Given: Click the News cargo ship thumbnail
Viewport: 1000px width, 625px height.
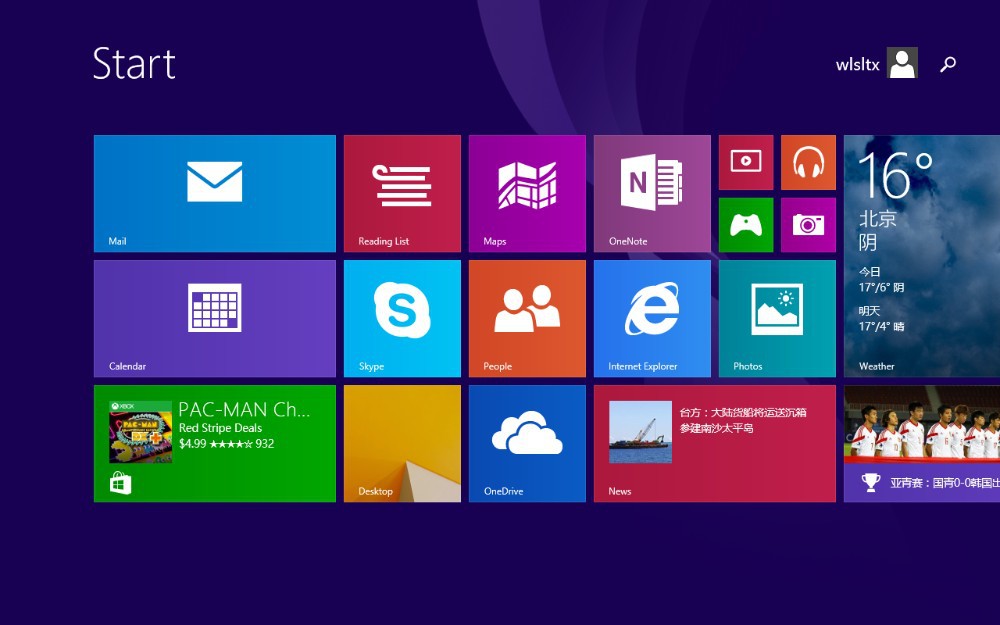Looking at the screenshot, I should click(x=640, y=432).
